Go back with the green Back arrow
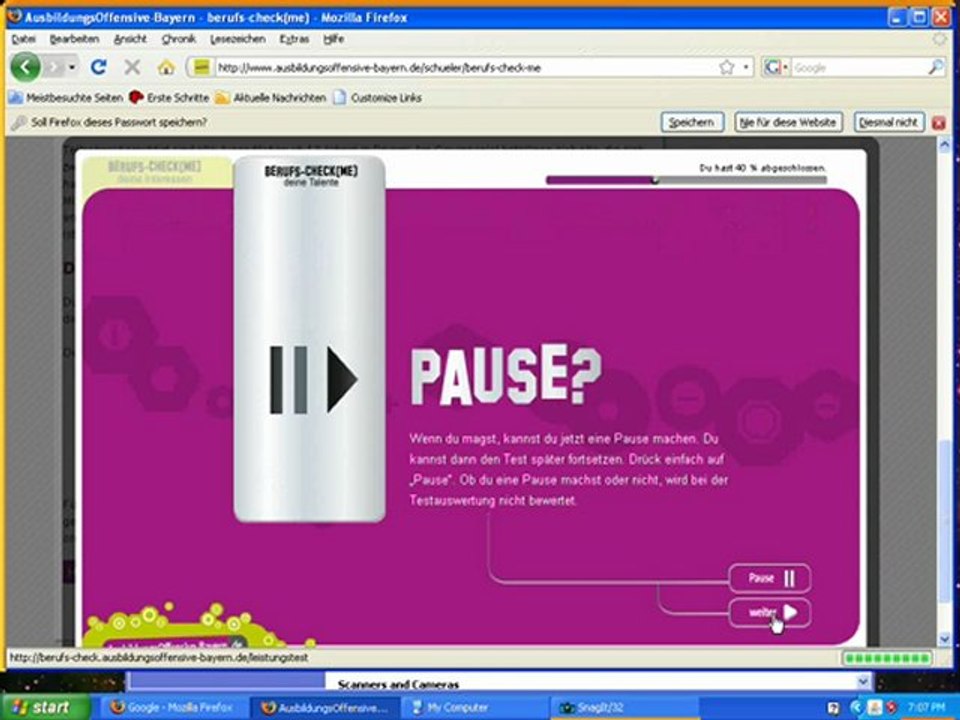 click(26, 67)
